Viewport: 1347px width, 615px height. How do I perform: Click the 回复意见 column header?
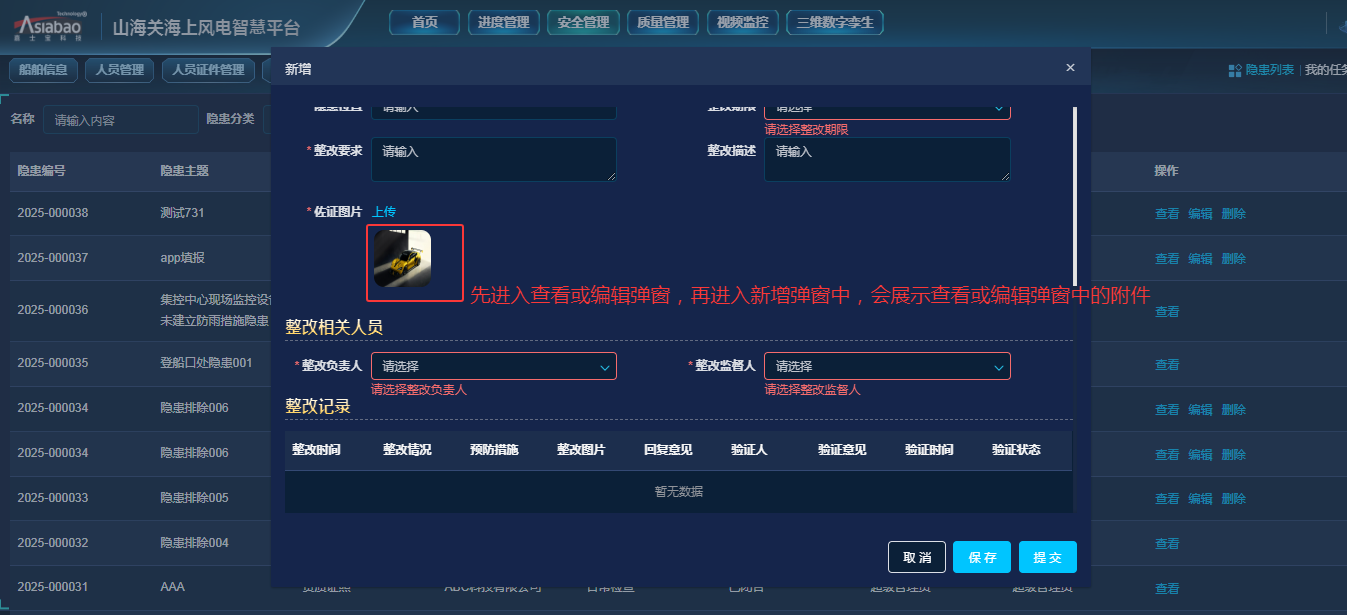coord(668,450)
